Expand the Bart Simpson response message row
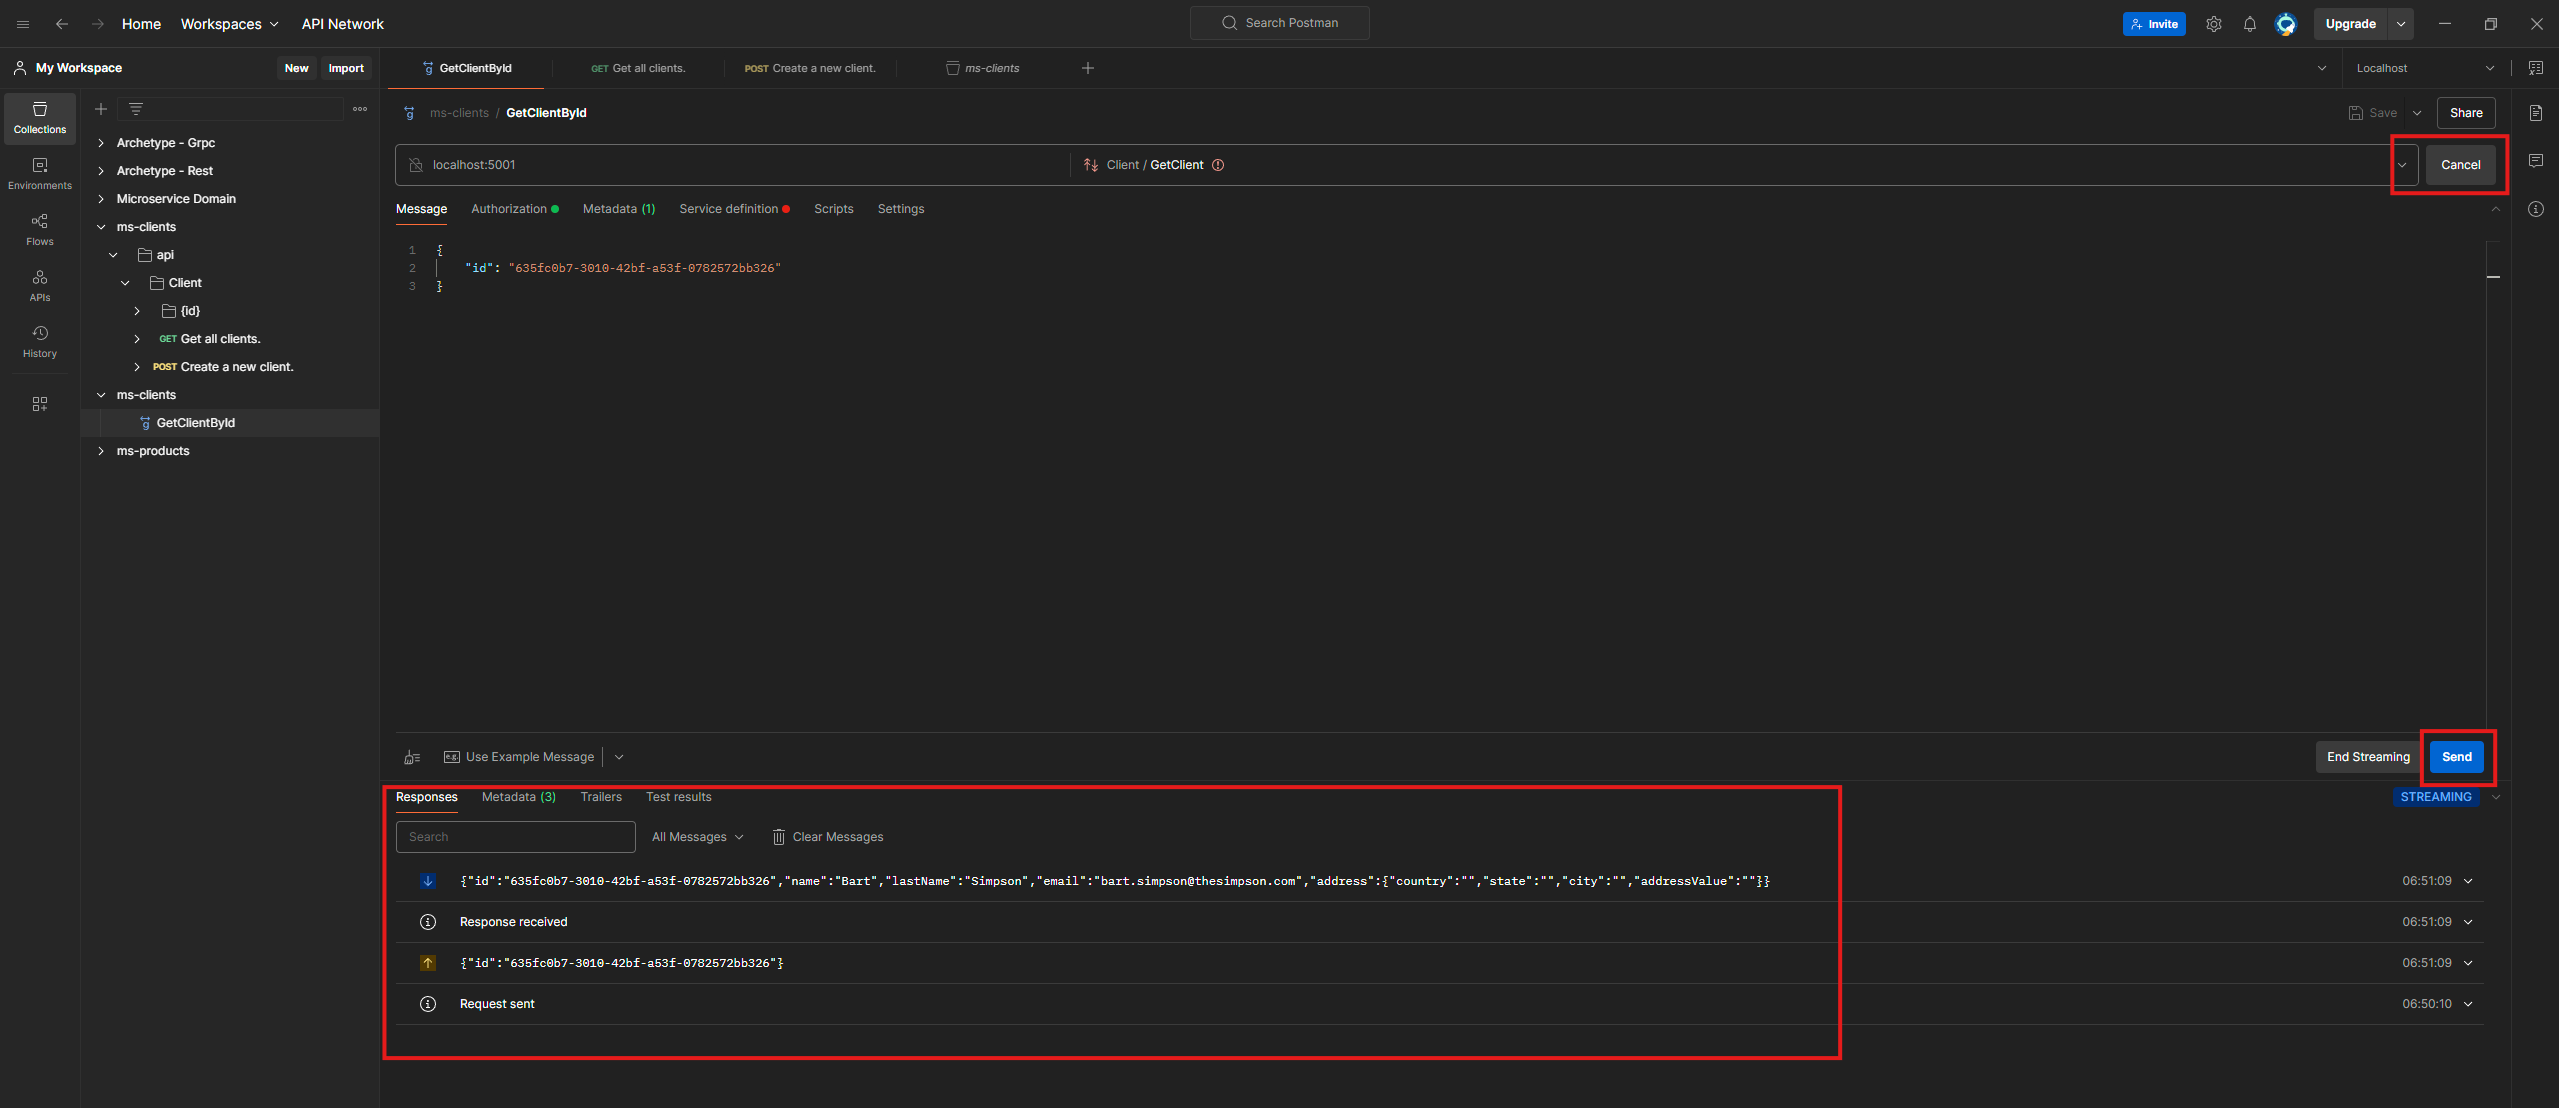Image resolution: width=2559 pixels, height=1108 pixels. pyautogui.click(x=2468, y=881)
